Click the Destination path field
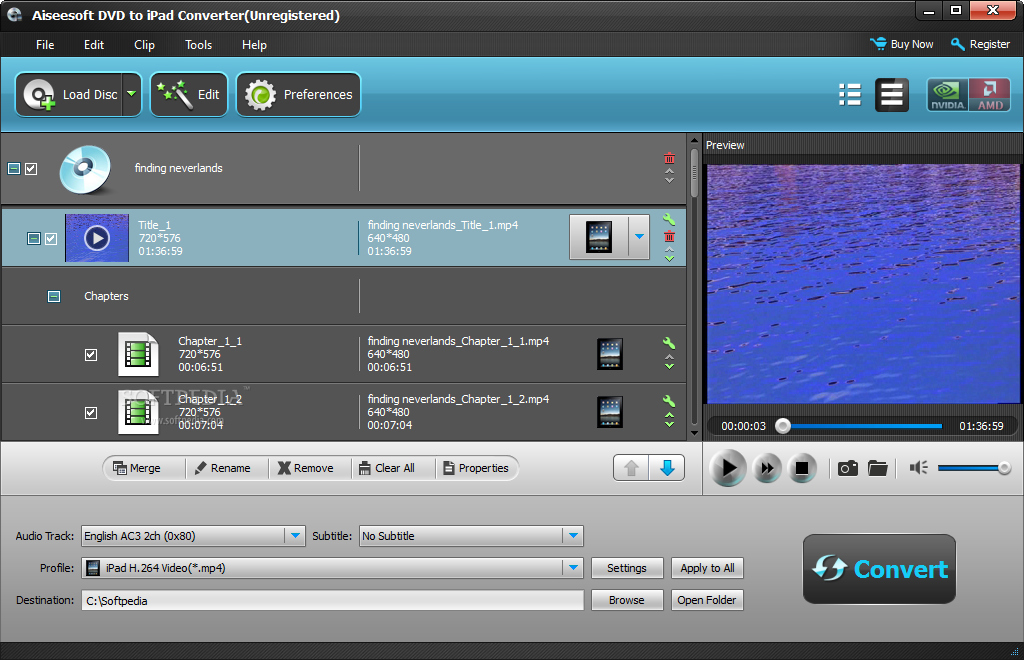Viewport: 1024px width, 660px height. click(332, 601)
